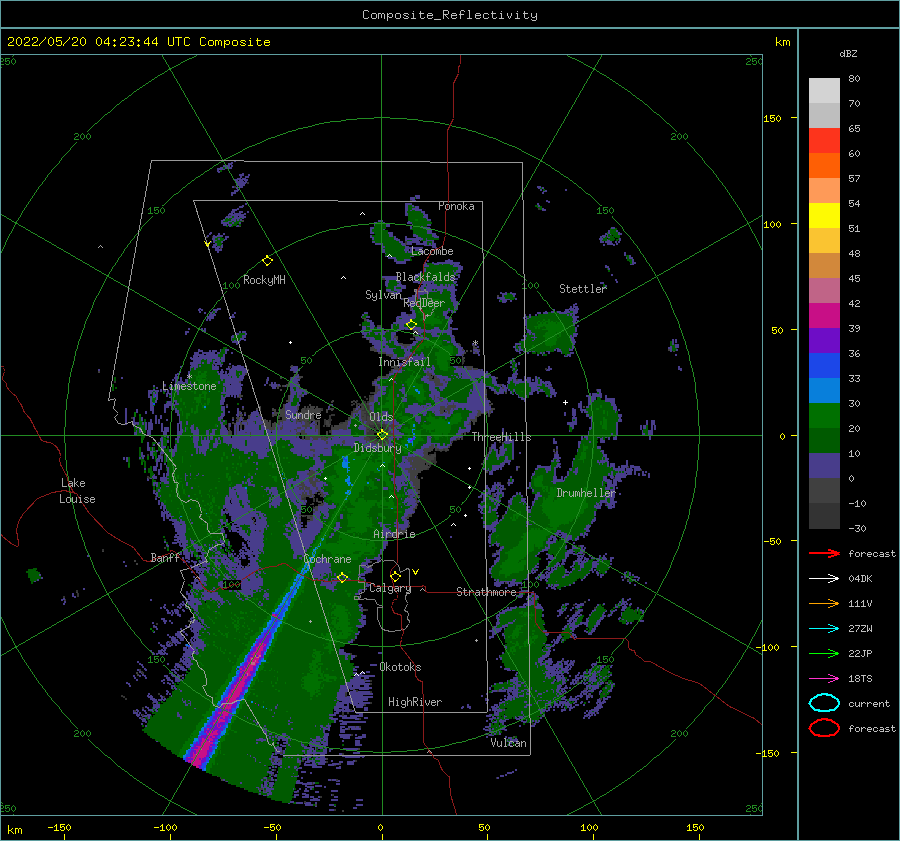
Task: Click the RockyMH label
Action: click(x=264, y=280)
